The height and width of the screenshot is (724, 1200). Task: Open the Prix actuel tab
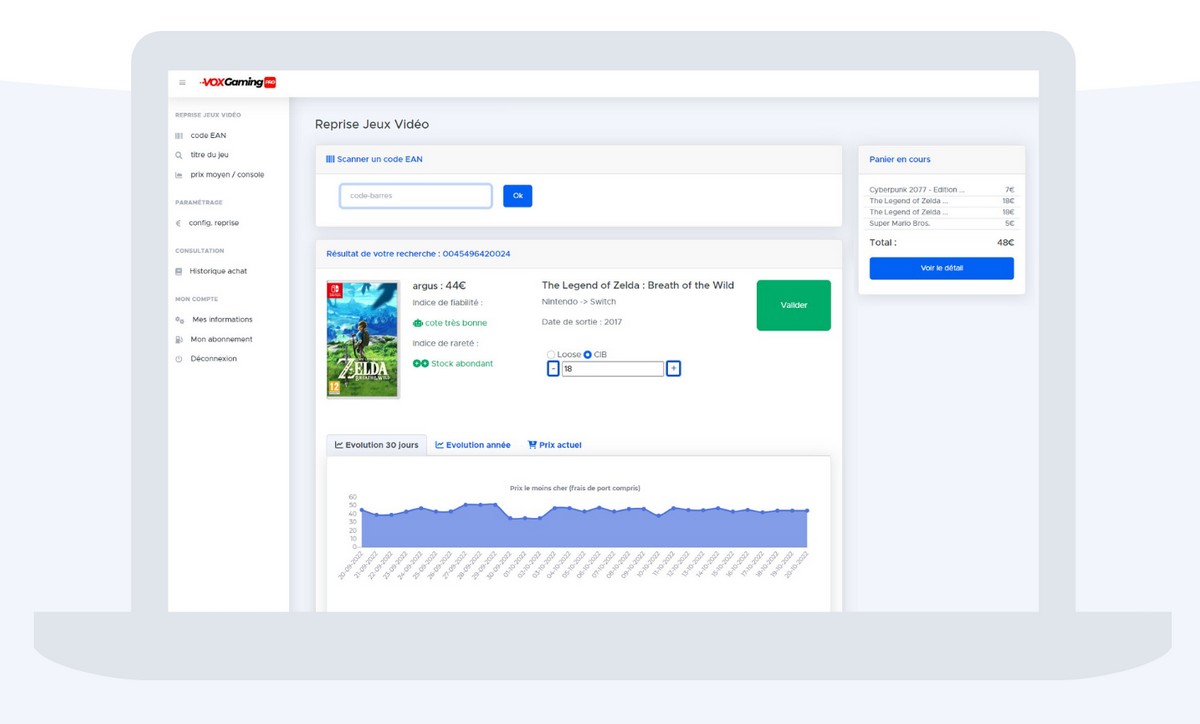554,445
